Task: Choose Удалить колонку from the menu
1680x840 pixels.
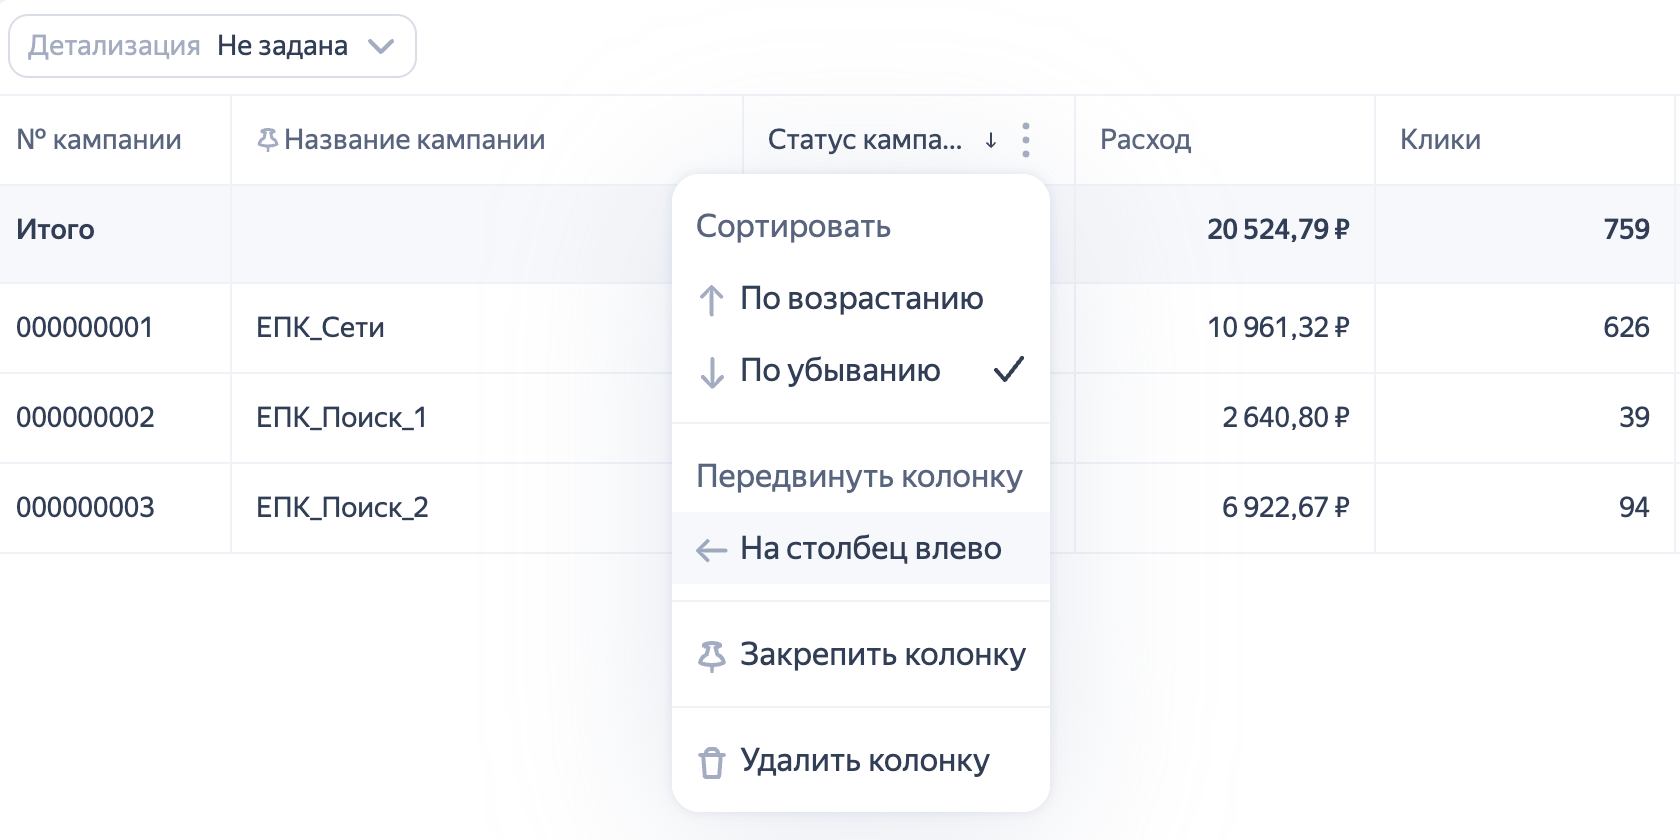Action: point(864,760)
